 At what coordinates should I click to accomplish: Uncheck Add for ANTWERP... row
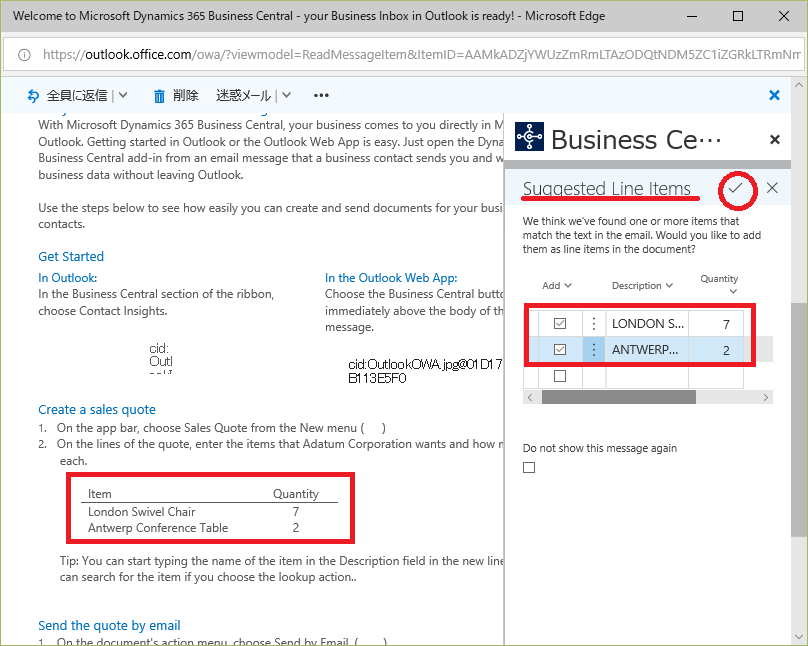point(560,350)
